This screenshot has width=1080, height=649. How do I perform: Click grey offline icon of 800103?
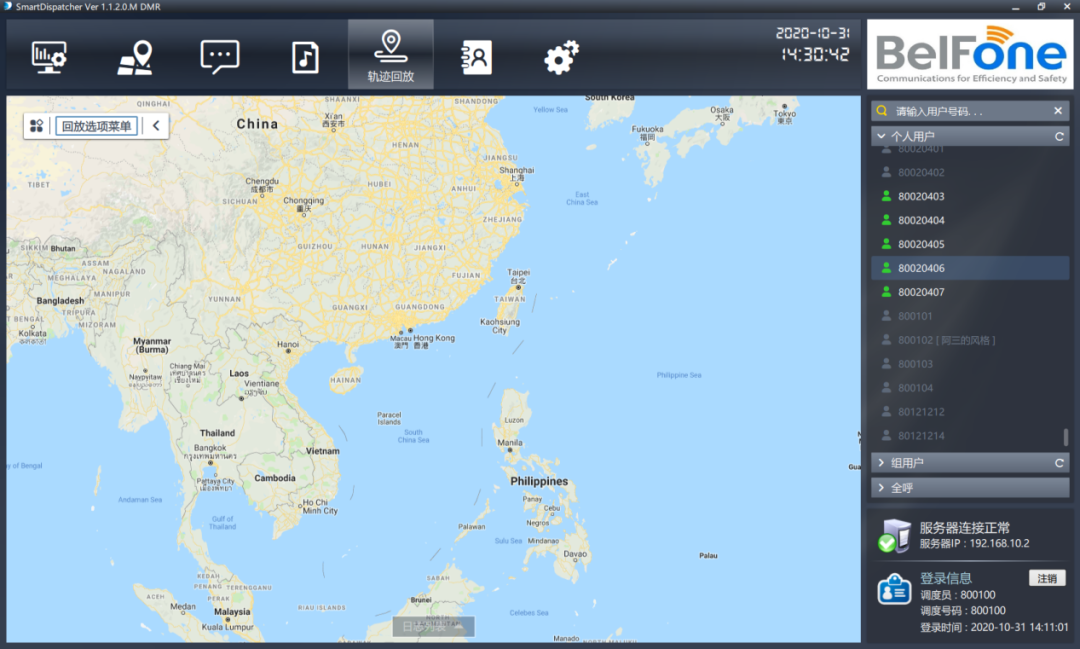coord(886,363)
